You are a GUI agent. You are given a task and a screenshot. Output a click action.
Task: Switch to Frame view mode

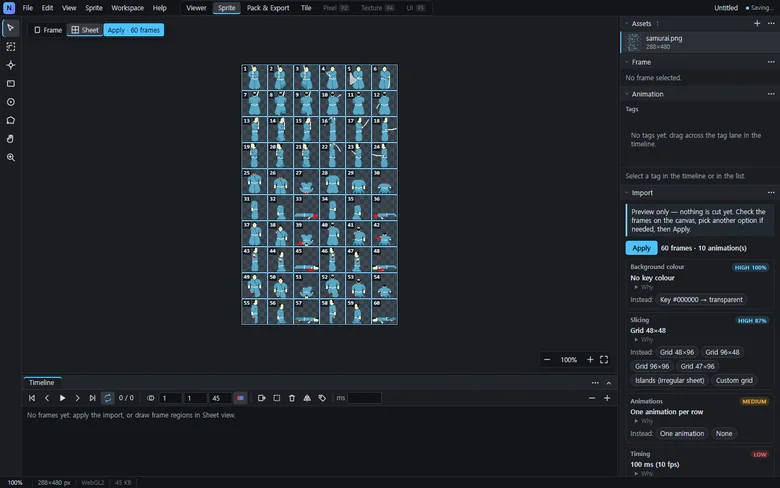(48, 30)
